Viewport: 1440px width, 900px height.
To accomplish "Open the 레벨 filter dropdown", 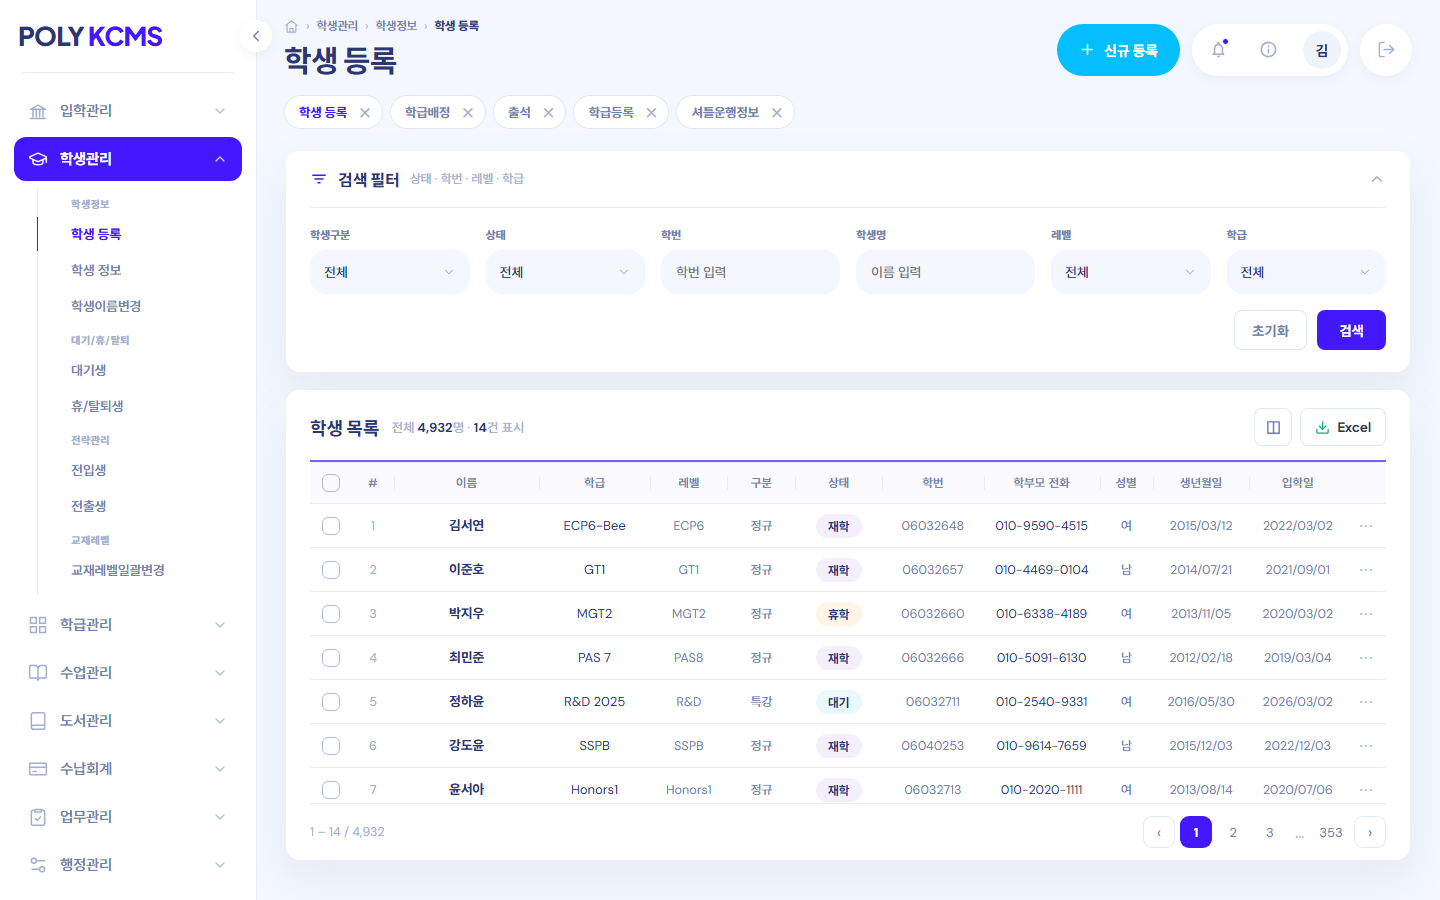I will pyautogui.click(x=1131, y=272).
